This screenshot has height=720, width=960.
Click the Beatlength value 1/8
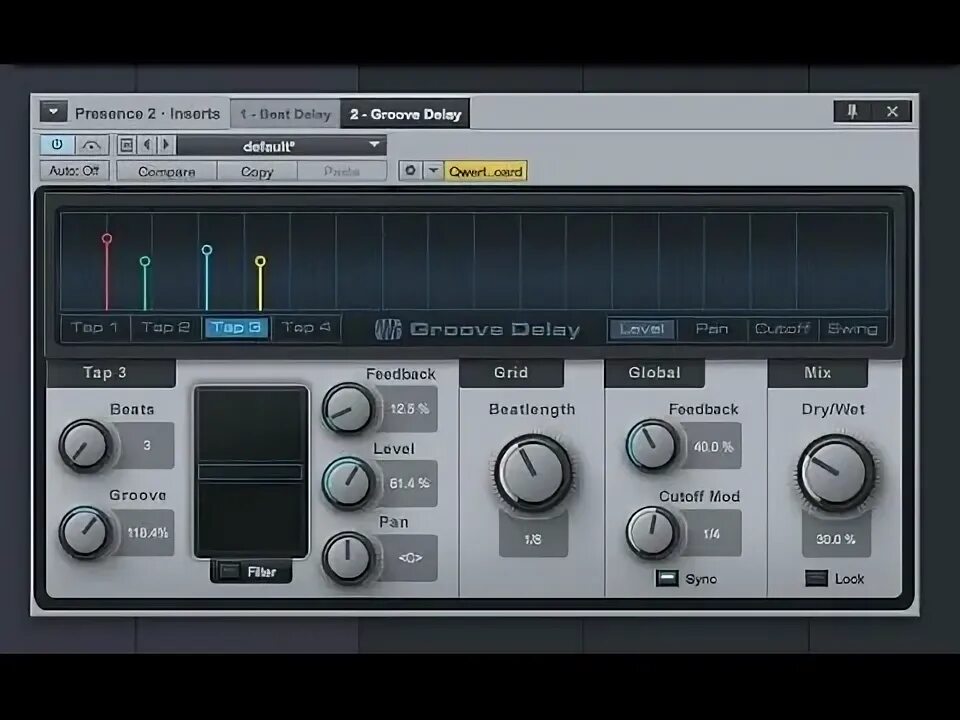(533, 539)
